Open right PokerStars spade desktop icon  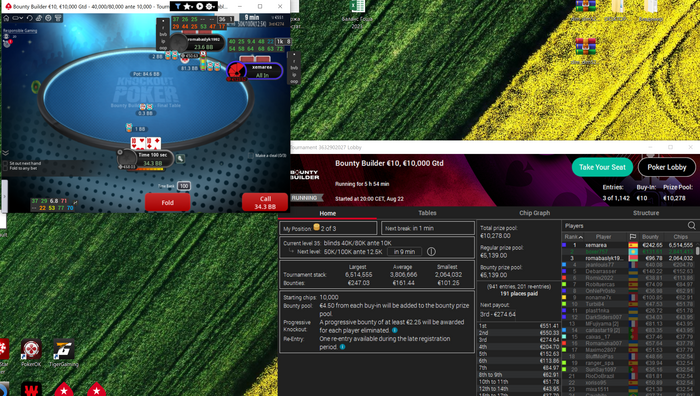96,389
